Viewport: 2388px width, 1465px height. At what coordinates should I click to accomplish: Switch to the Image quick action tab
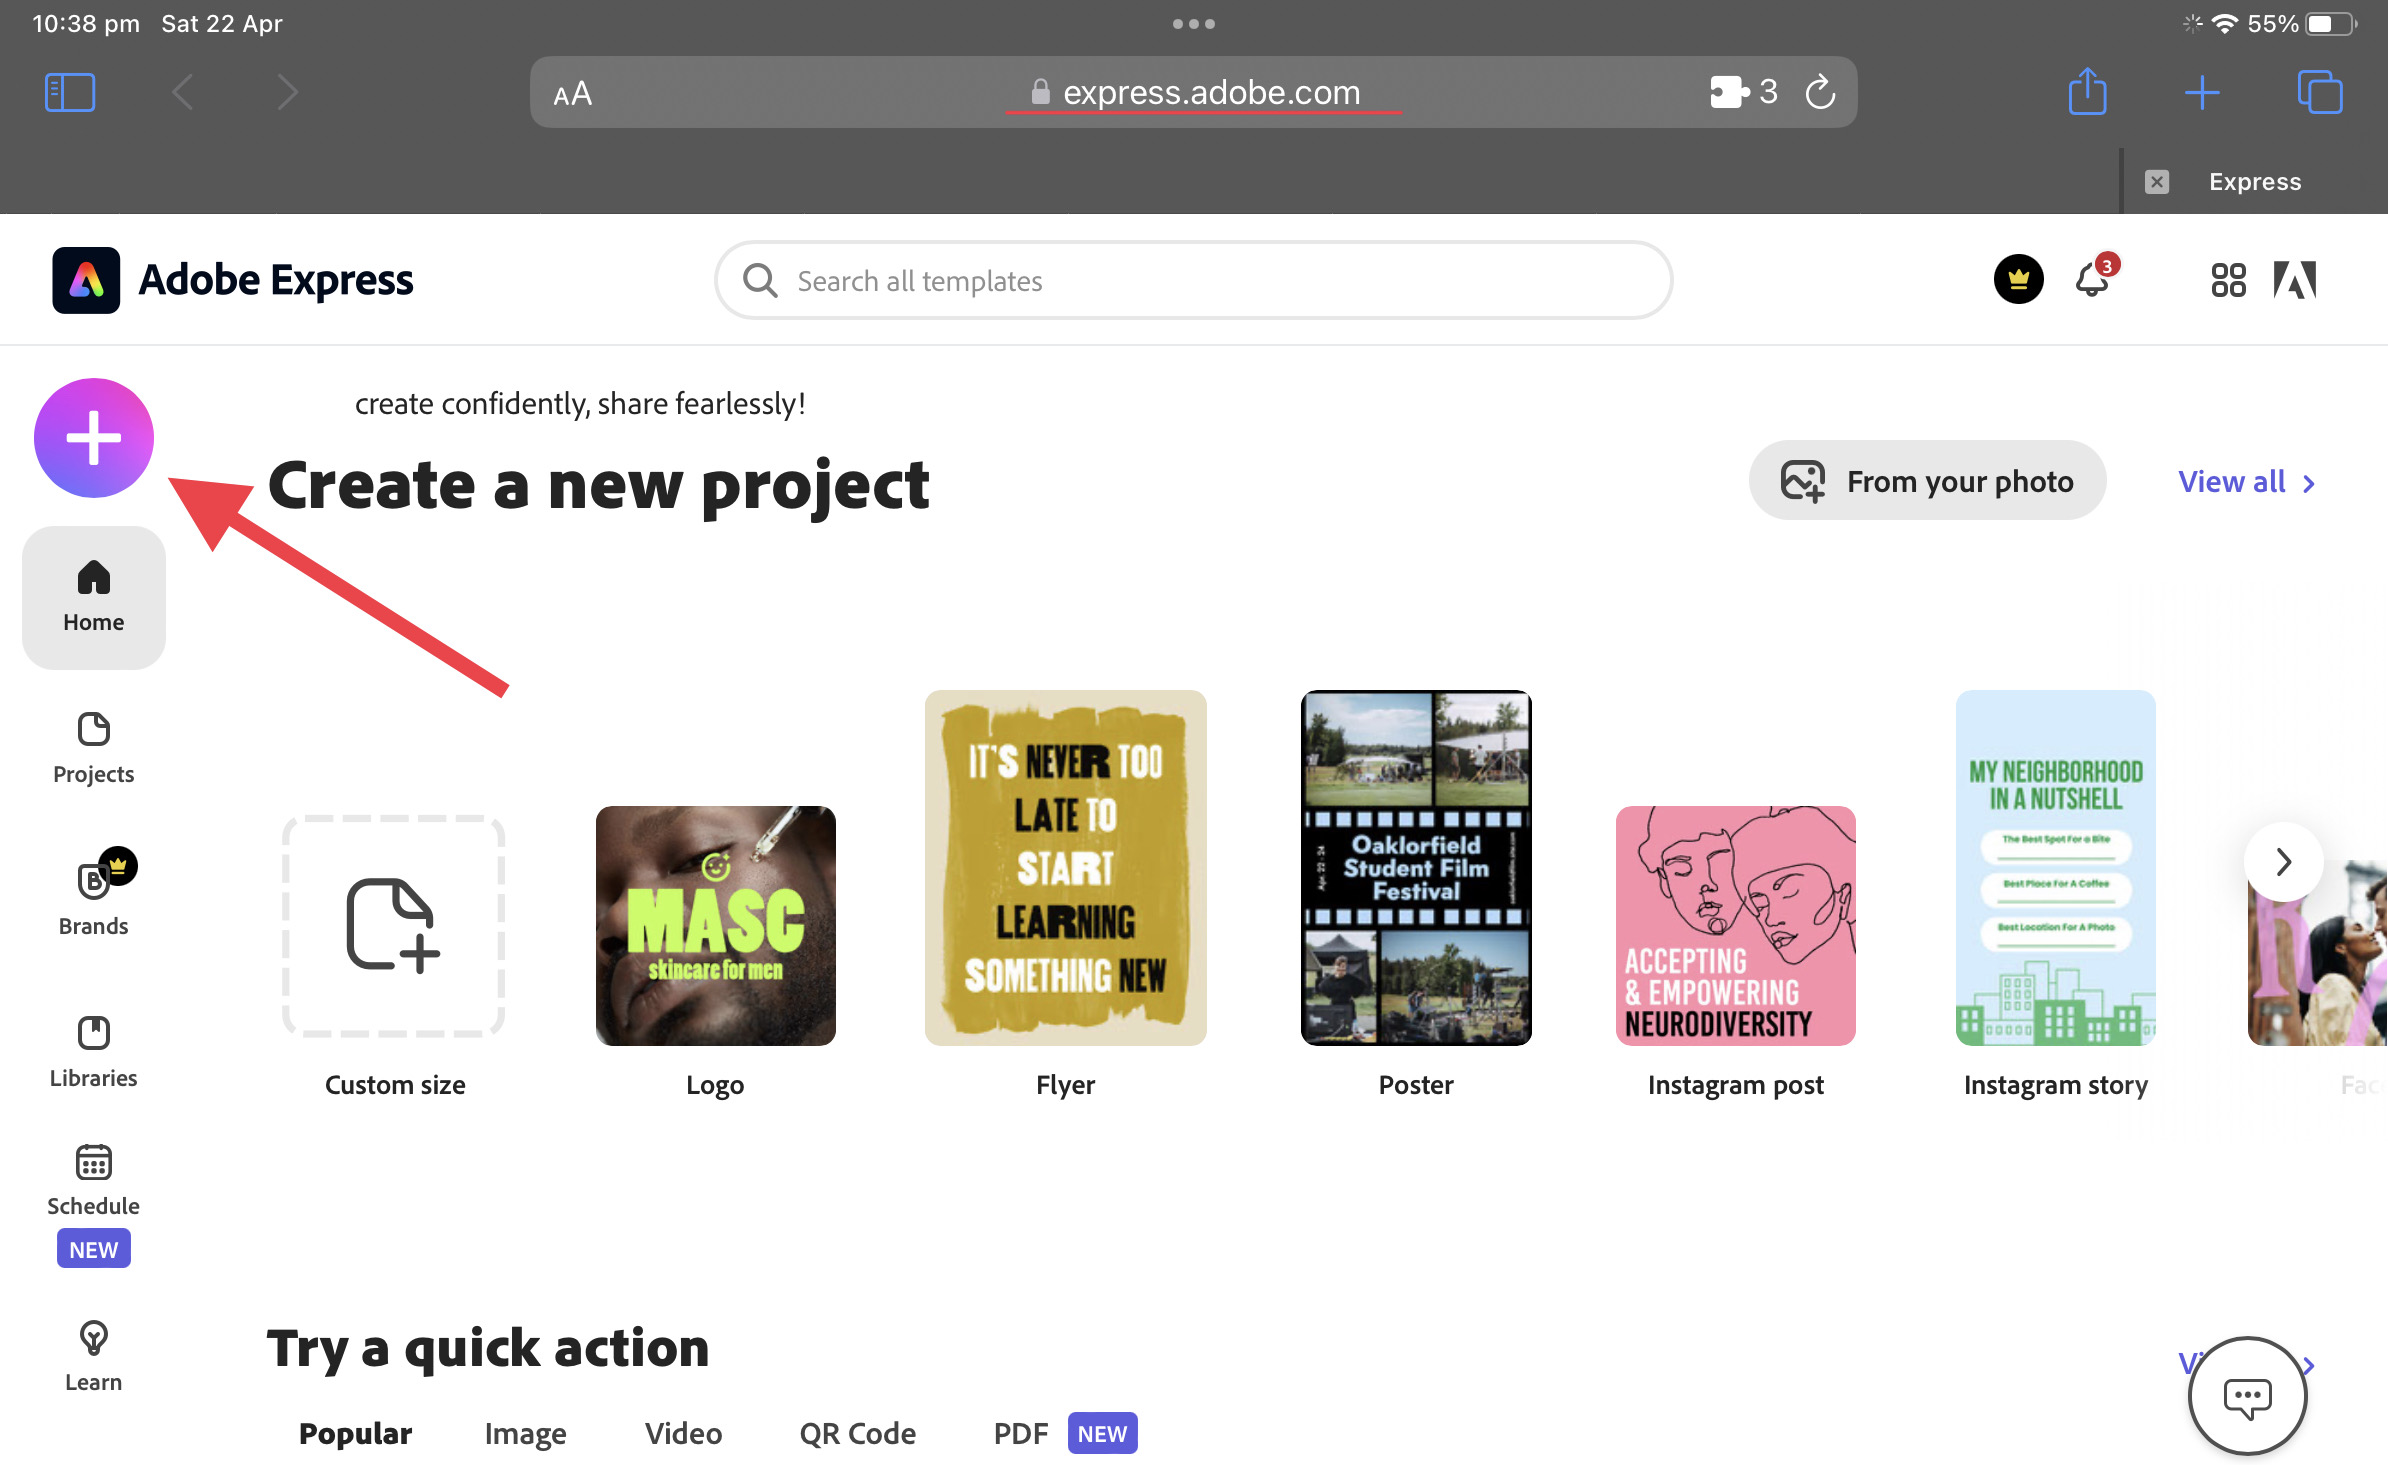[524, 1432]
